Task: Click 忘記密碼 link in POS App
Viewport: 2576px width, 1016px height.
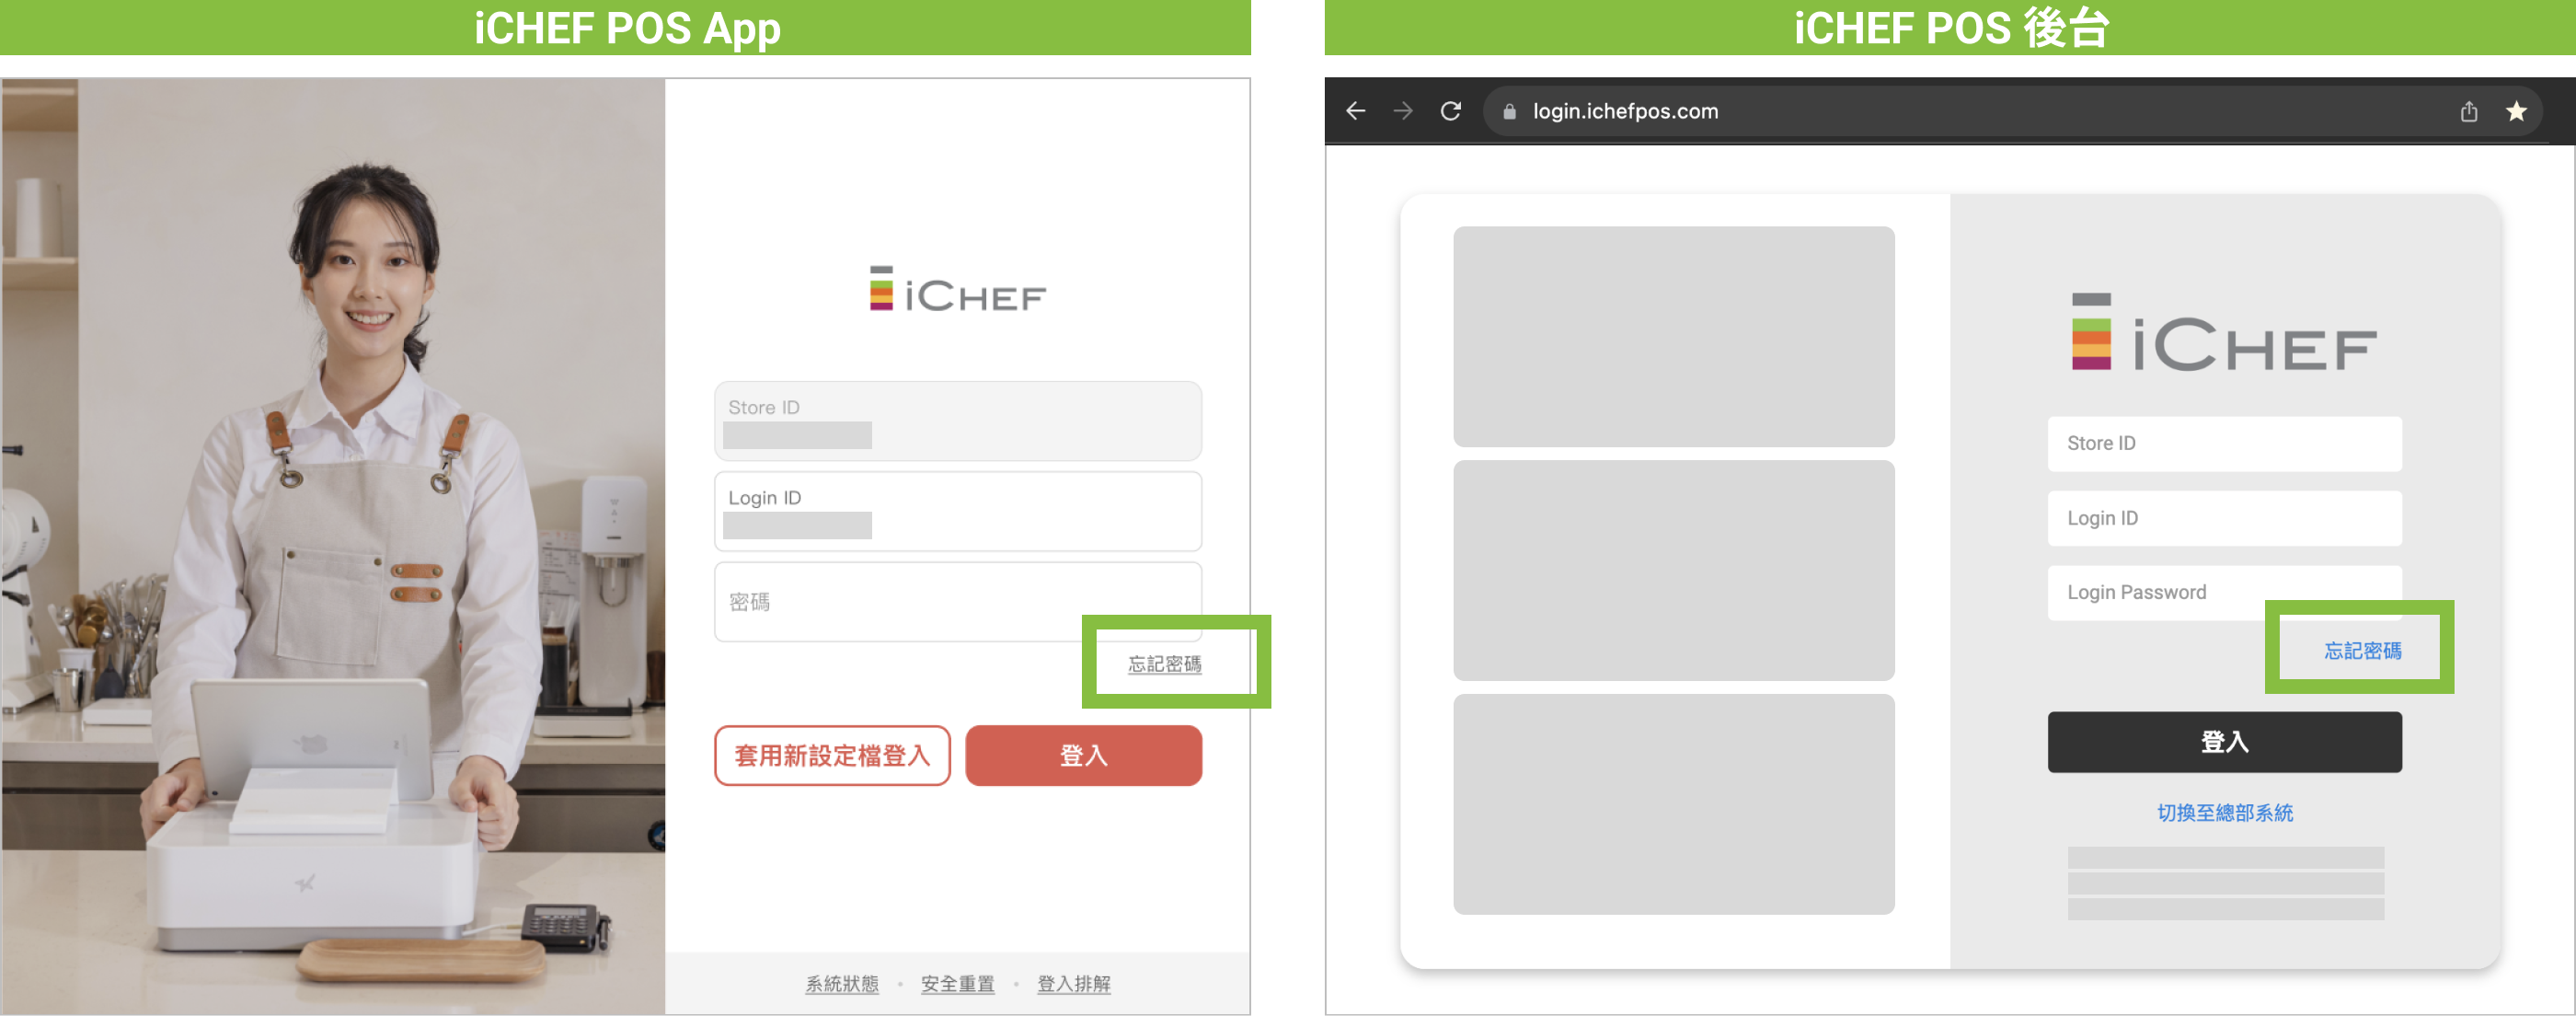Action: click(1164, 664)
